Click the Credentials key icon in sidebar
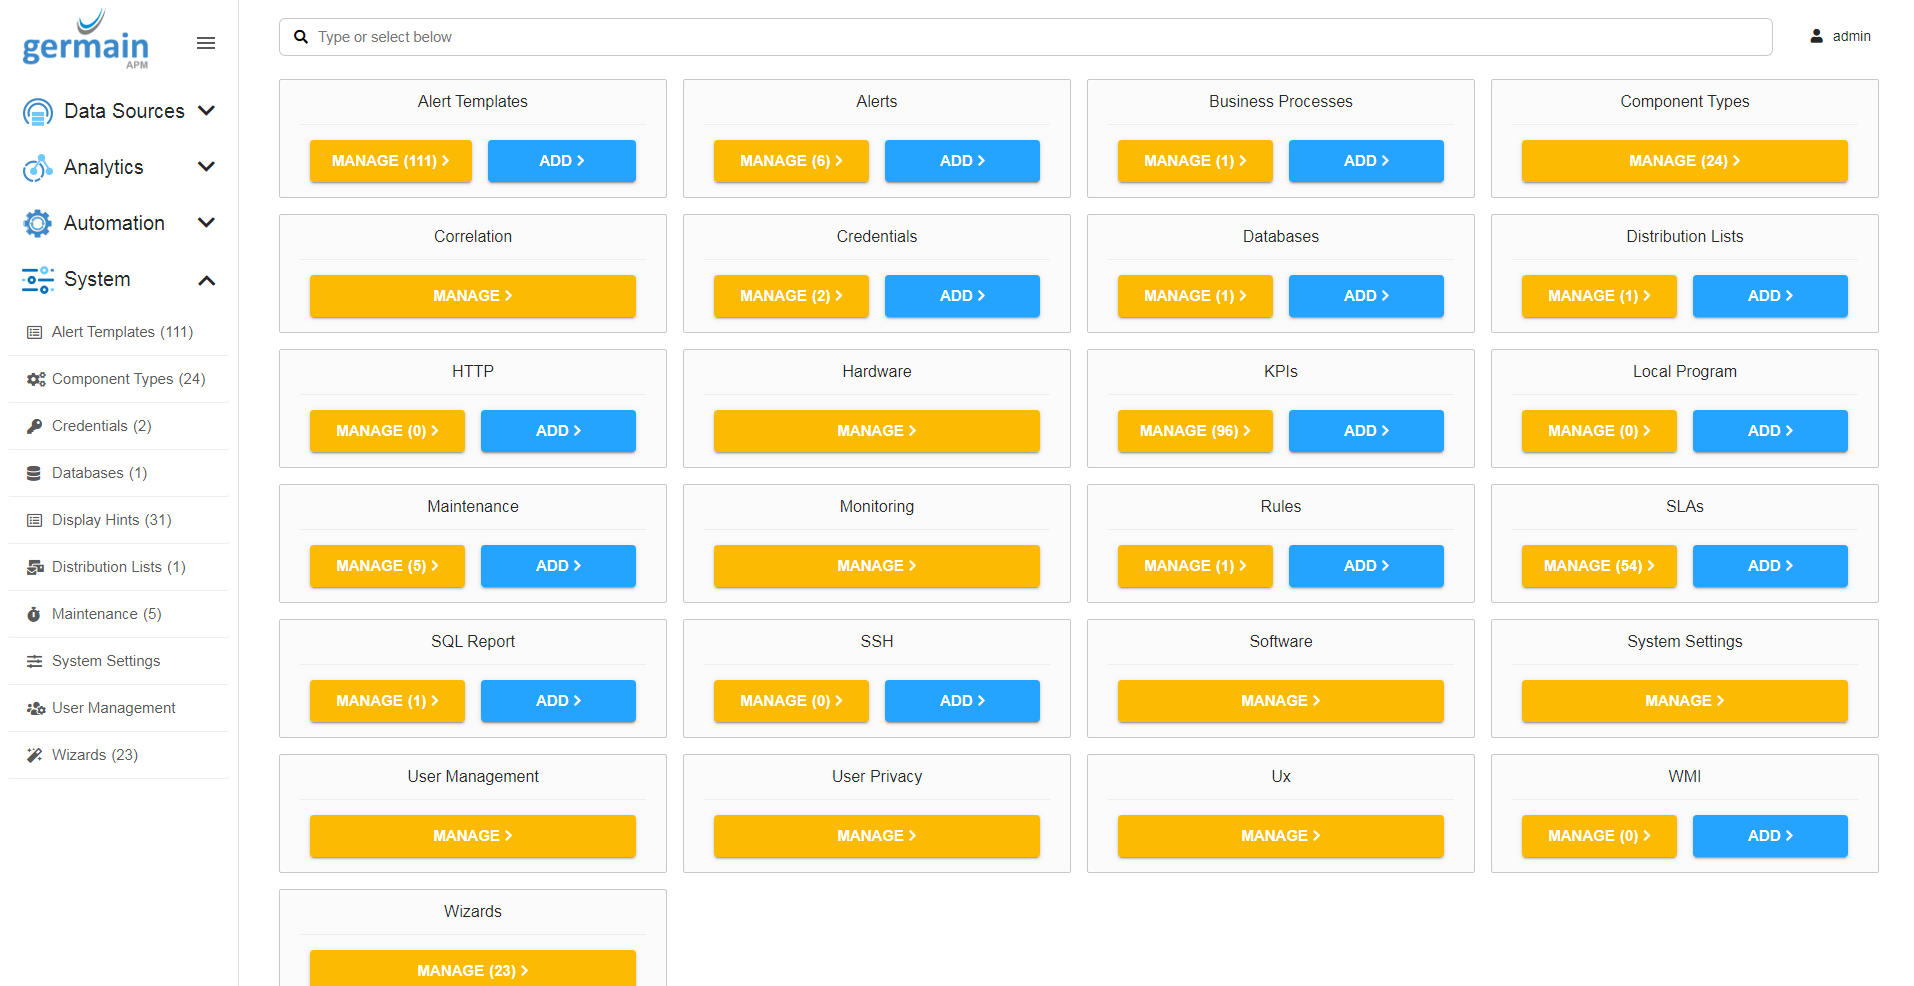This screenshot has height=986, width=1914. (x=35, y=426)
